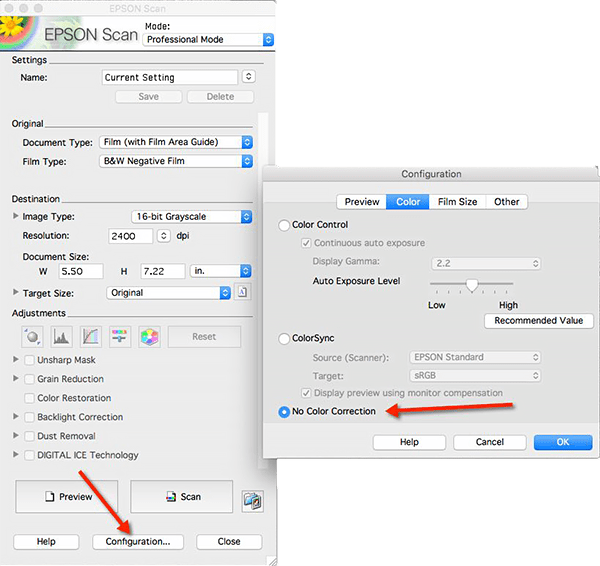Open the Configuration... dialog button
This screenshot has height=566, width=600.
pyautogui.click(x=138, y=542)
